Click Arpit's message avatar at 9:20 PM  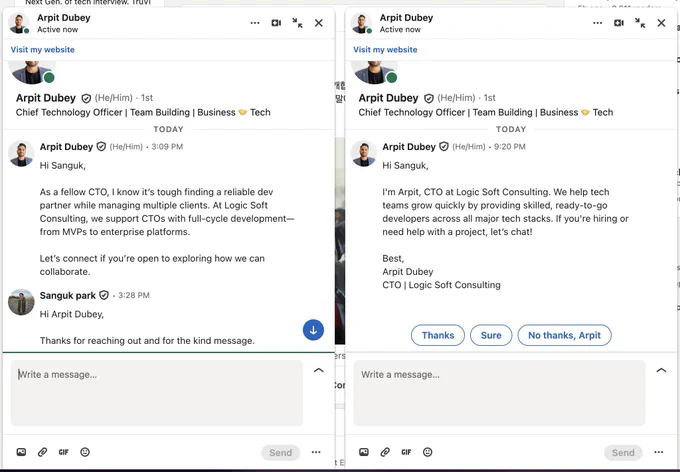pos(363,153)
